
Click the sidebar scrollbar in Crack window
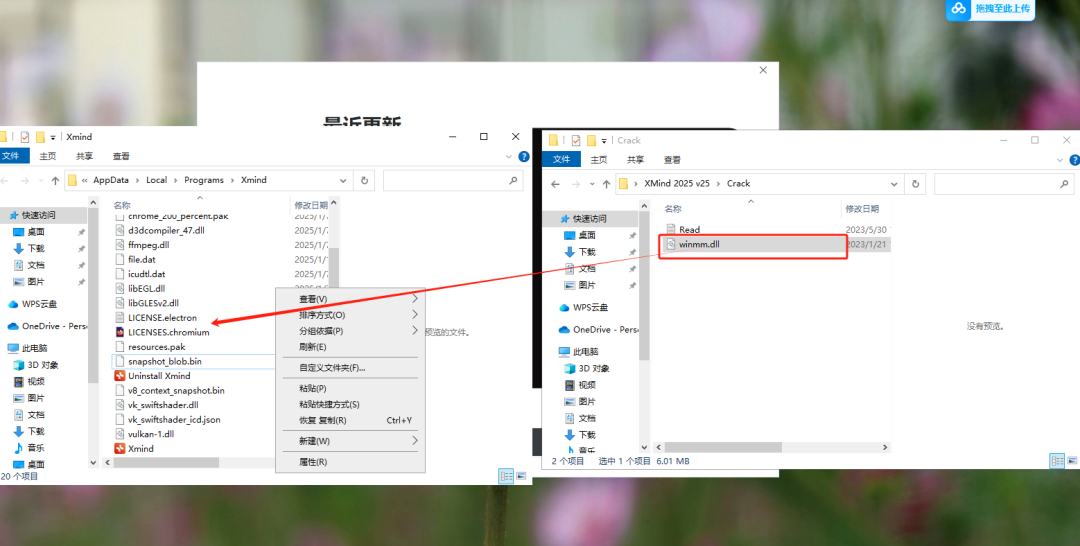point(644,286)
